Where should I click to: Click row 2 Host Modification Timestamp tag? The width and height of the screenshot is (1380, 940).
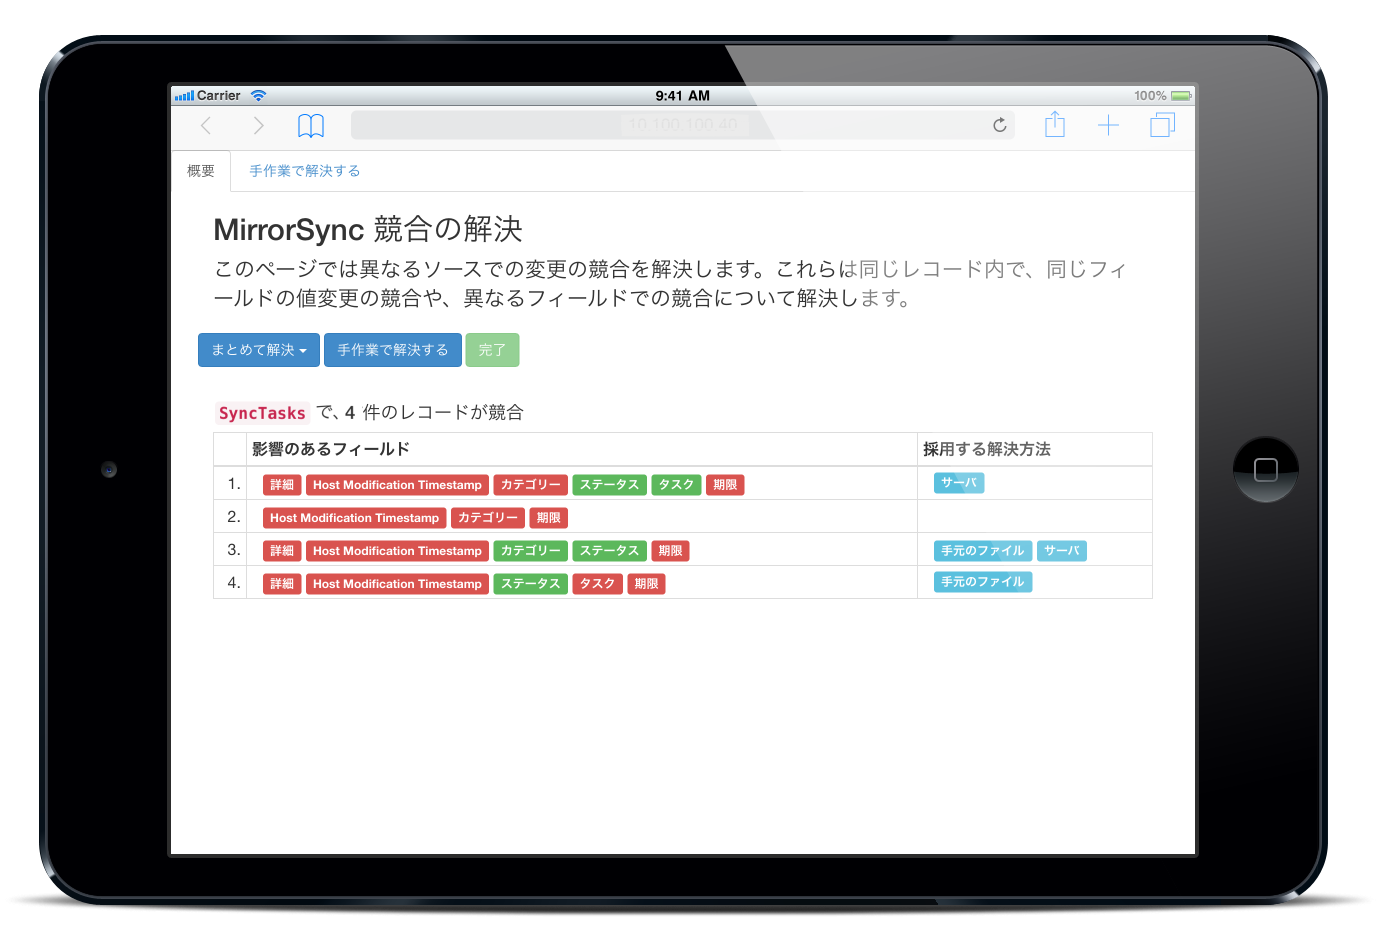(x=354, y=518)
